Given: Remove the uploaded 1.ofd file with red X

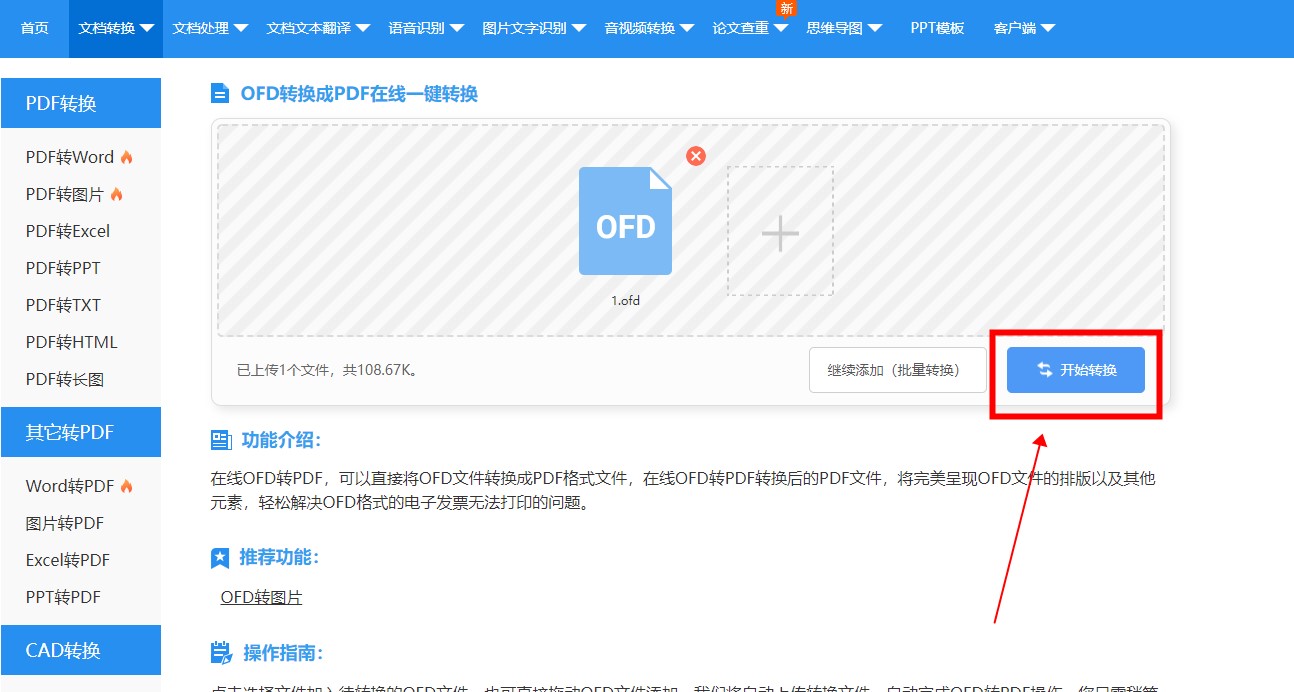Looking at the screenshot, I should click(696, 156).
